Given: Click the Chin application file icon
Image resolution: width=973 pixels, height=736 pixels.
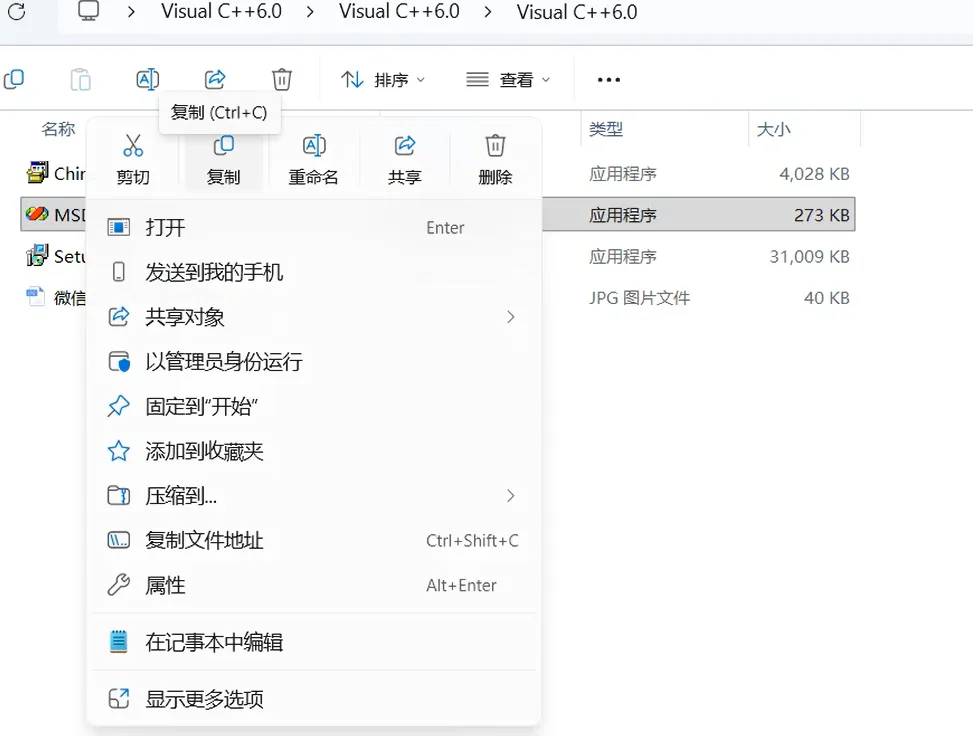Looking at the screenshot, I should (x=37, y=173).
